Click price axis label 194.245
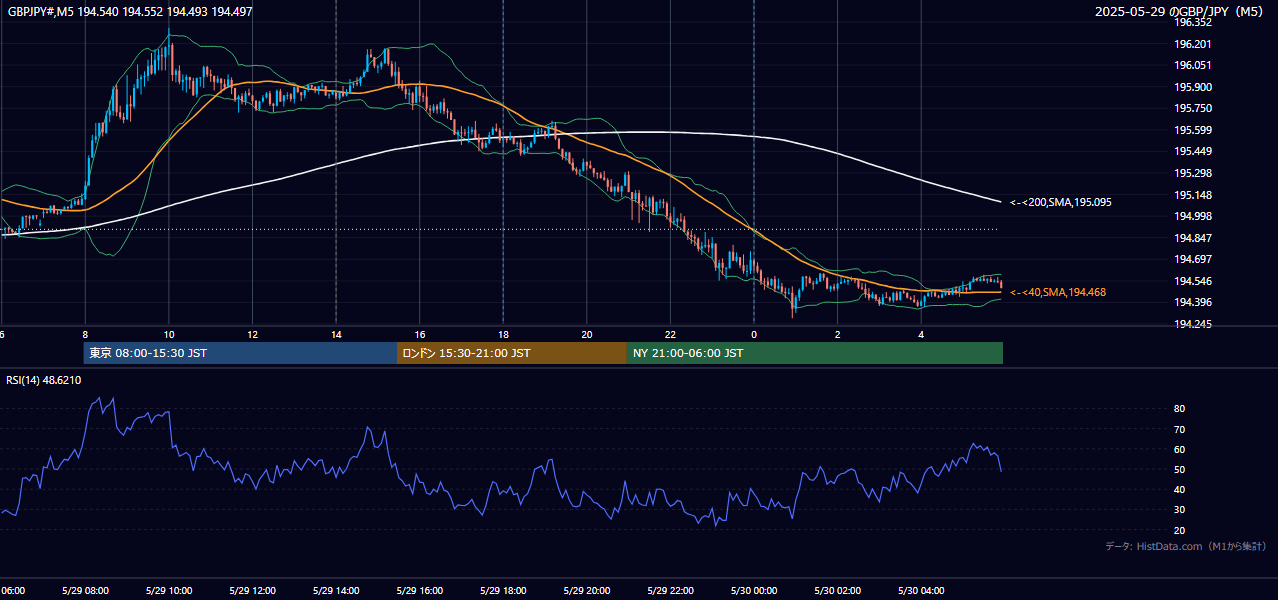 pos(1193,324)
